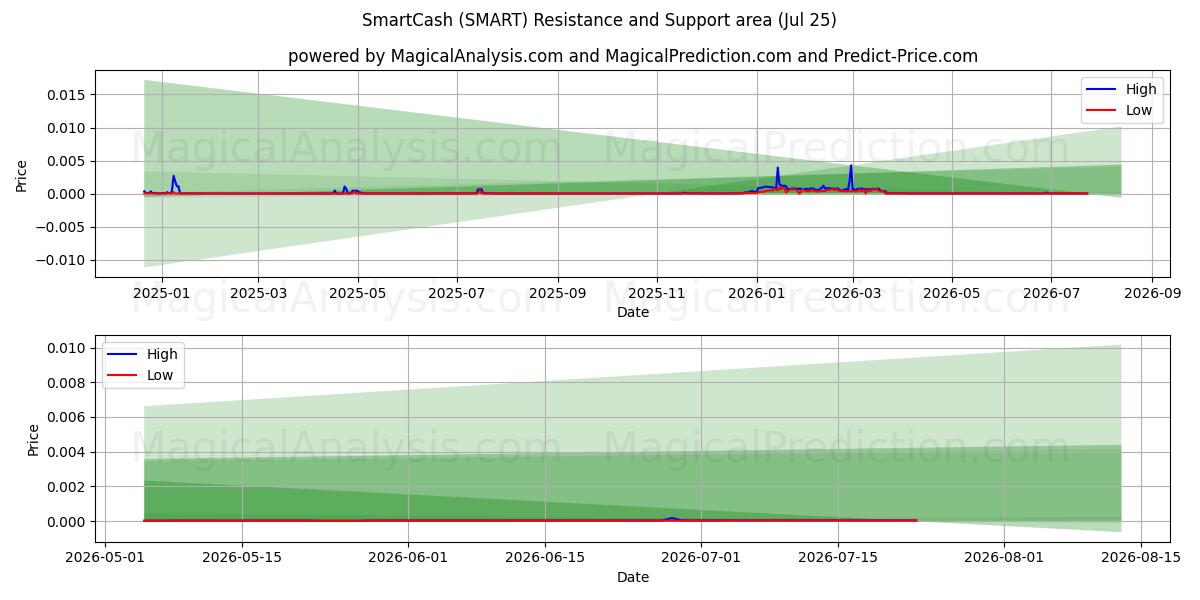Click the 'Price' axis label of the top chart

pyautogui.click(x=22, y=174)
